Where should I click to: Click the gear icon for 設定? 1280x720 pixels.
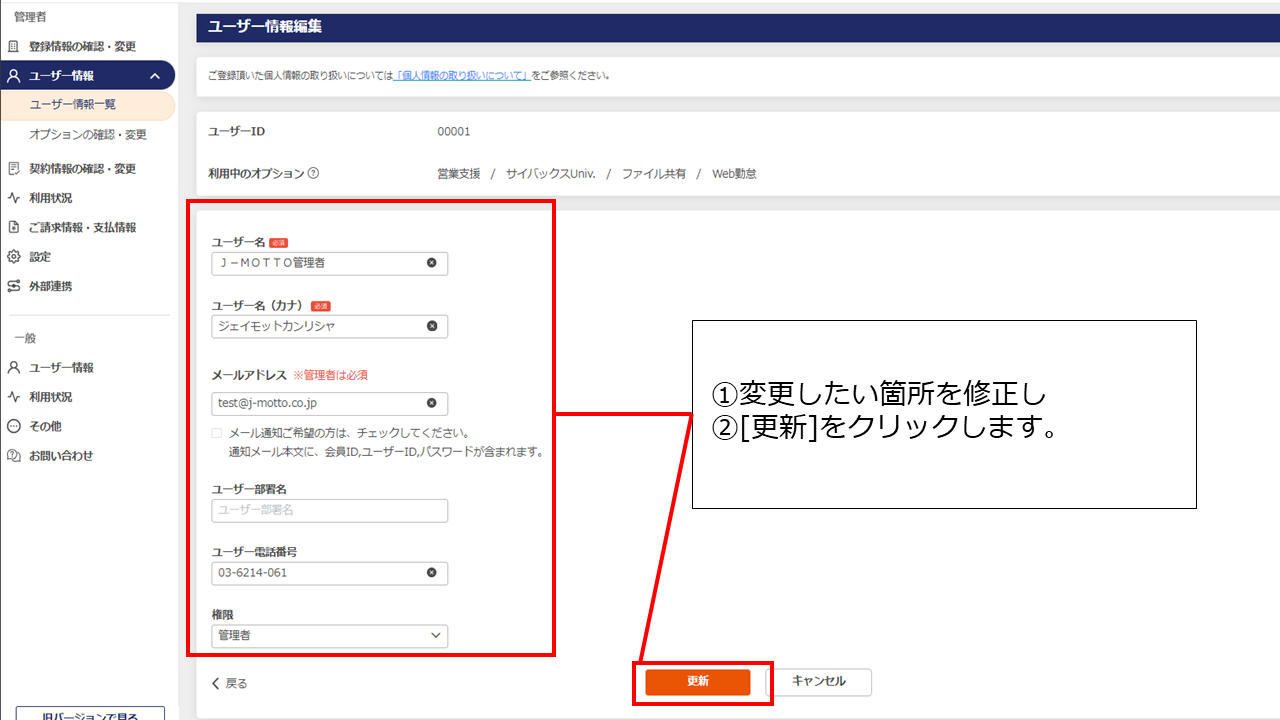coord(14,257)
